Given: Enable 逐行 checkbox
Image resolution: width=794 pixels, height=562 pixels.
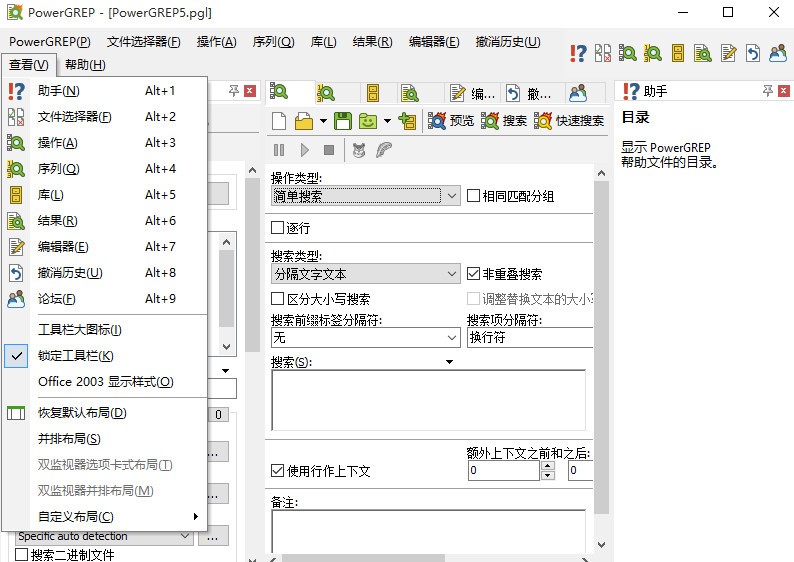Looking at the screenshot, I should (277, 228).
